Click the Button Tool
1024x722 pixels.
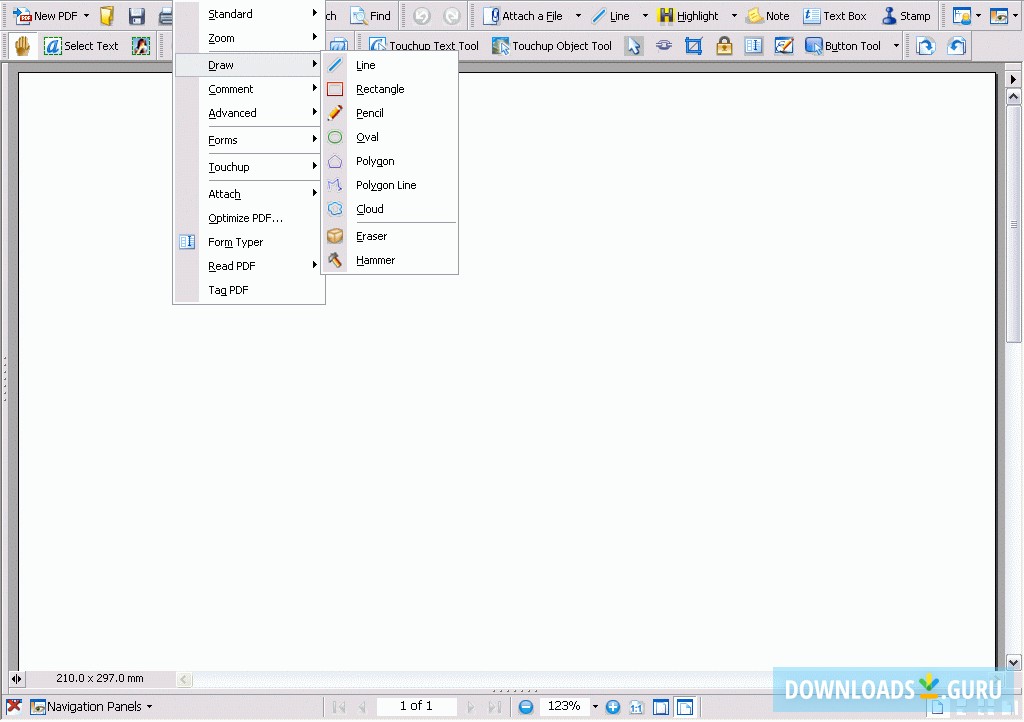coord(843,46)
